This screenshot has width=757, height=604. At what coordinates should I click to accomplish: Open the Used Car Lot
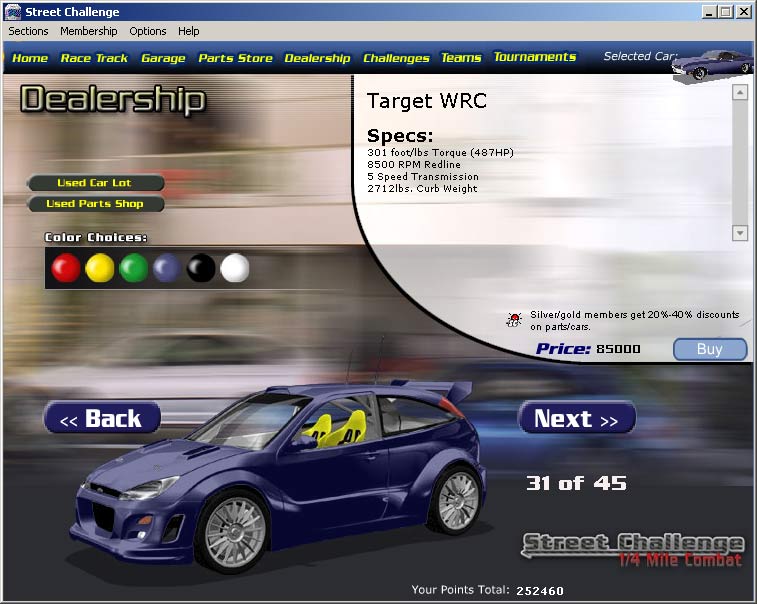[x=96, y=183]
